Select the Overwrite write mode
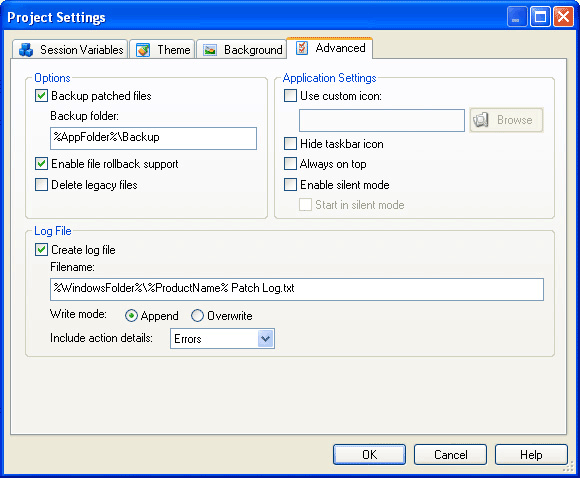Screen dimensions: 580x478 197,316
